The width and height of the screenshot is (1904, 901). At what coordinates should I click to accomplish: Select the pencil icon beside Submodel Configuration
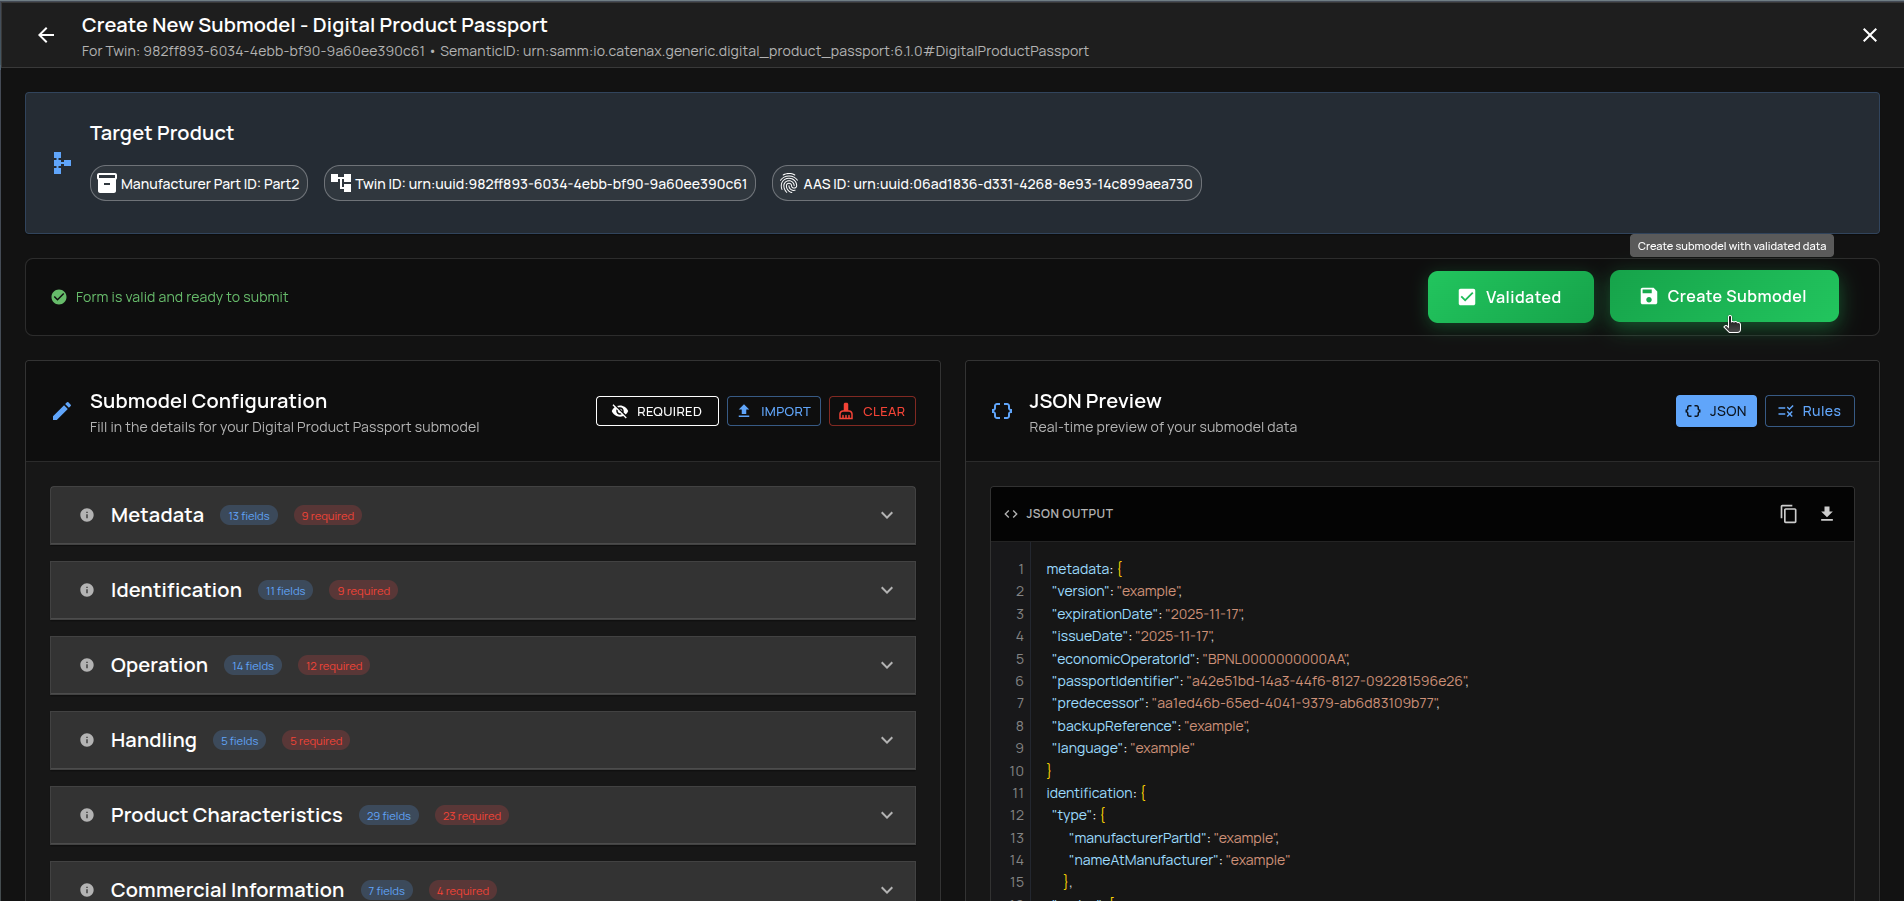click(x=61, y=410)
